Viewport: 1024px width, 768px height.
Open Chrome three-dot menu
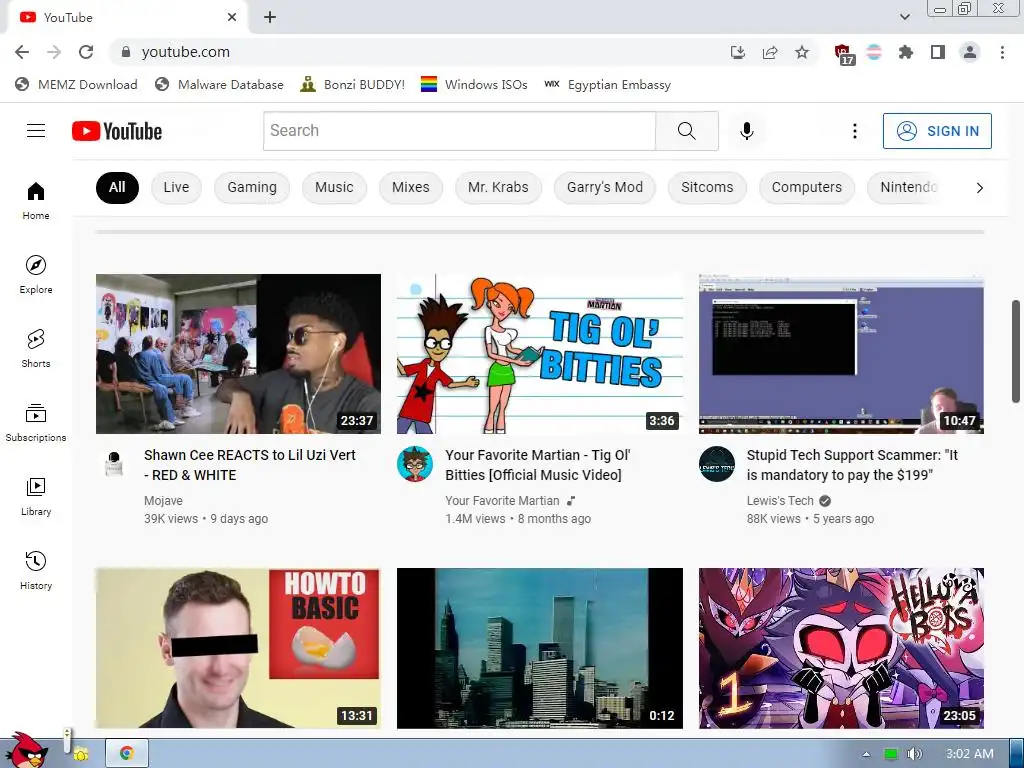click(1002, 52)
